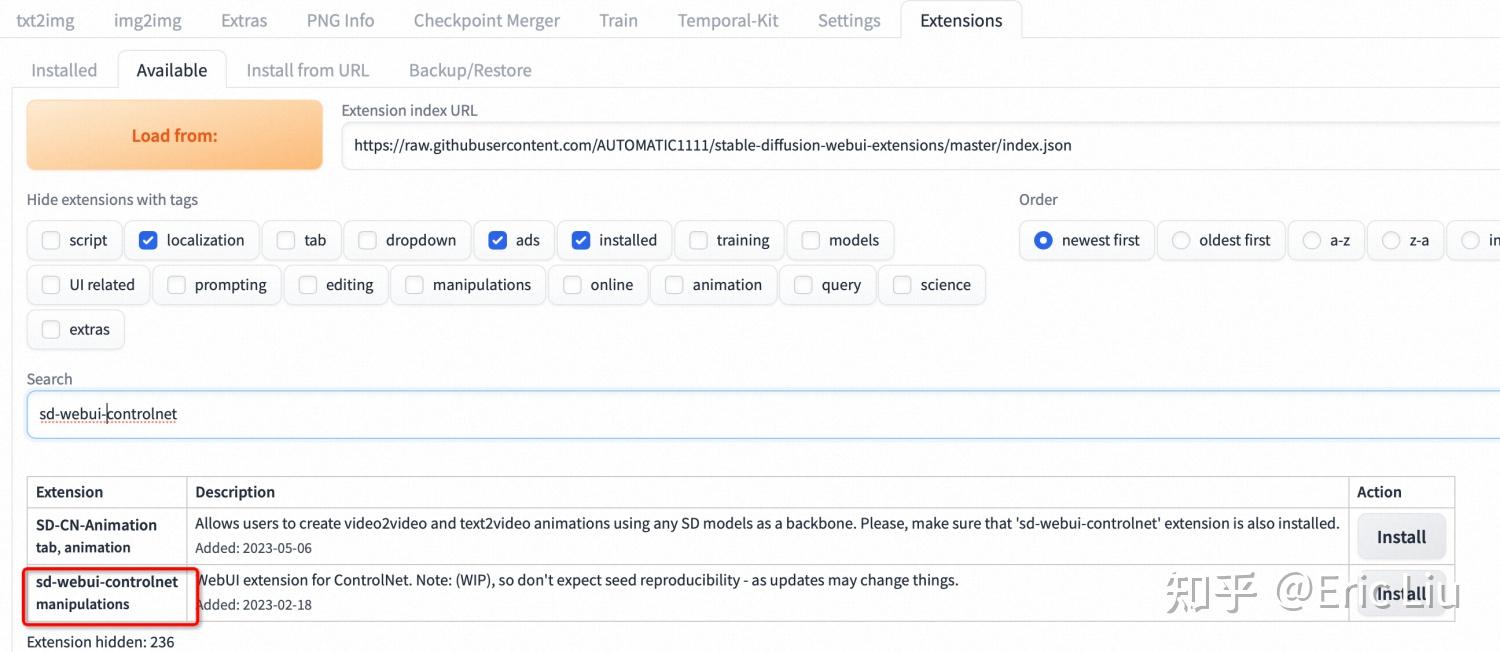Enable the script tag checkbox
Image resolution: width=1500 pixels, height=652 pixels.
[51, 240]
